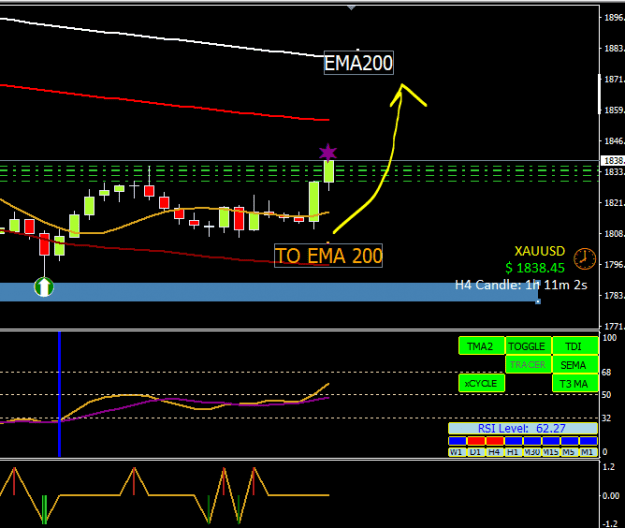625x528 pixels.
Task: Click the purple star signal marker
Action: [x=328, y=153]
